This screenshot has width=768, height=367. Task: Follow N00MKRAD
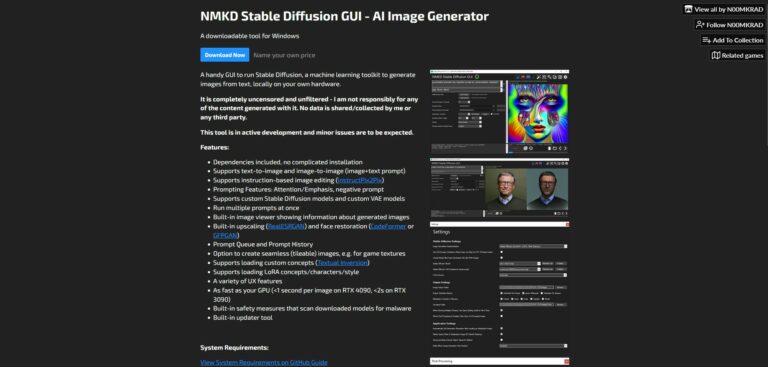point(730,24)
